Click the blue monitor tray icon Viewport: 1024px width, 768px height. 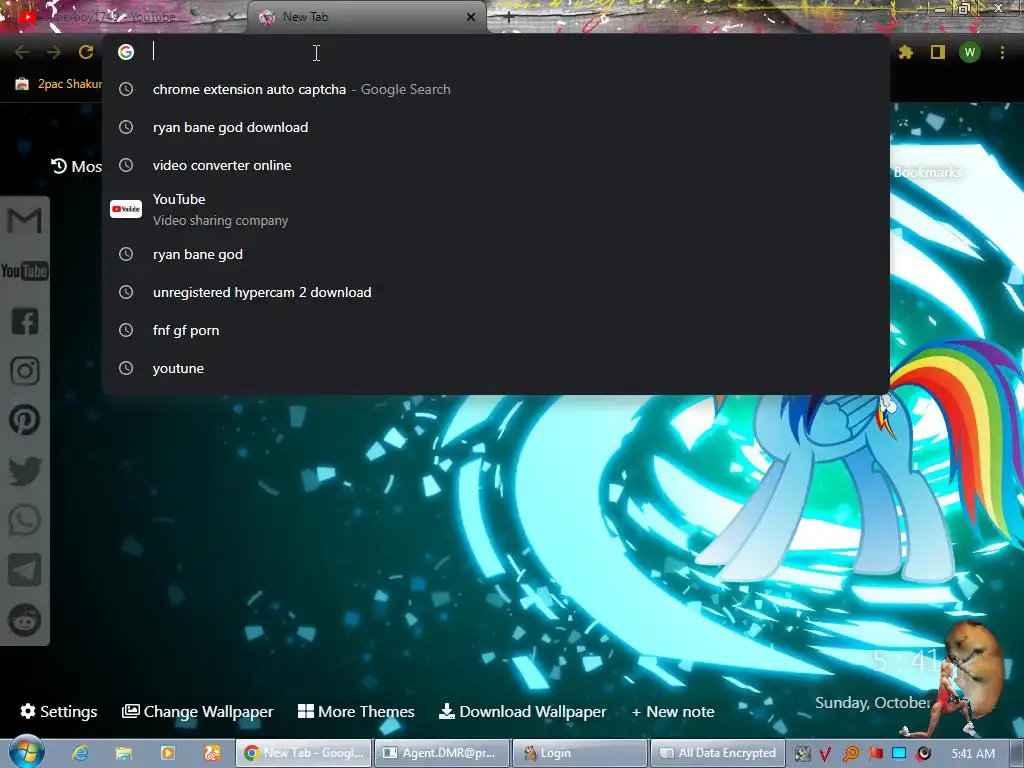(x=899, y=754)
